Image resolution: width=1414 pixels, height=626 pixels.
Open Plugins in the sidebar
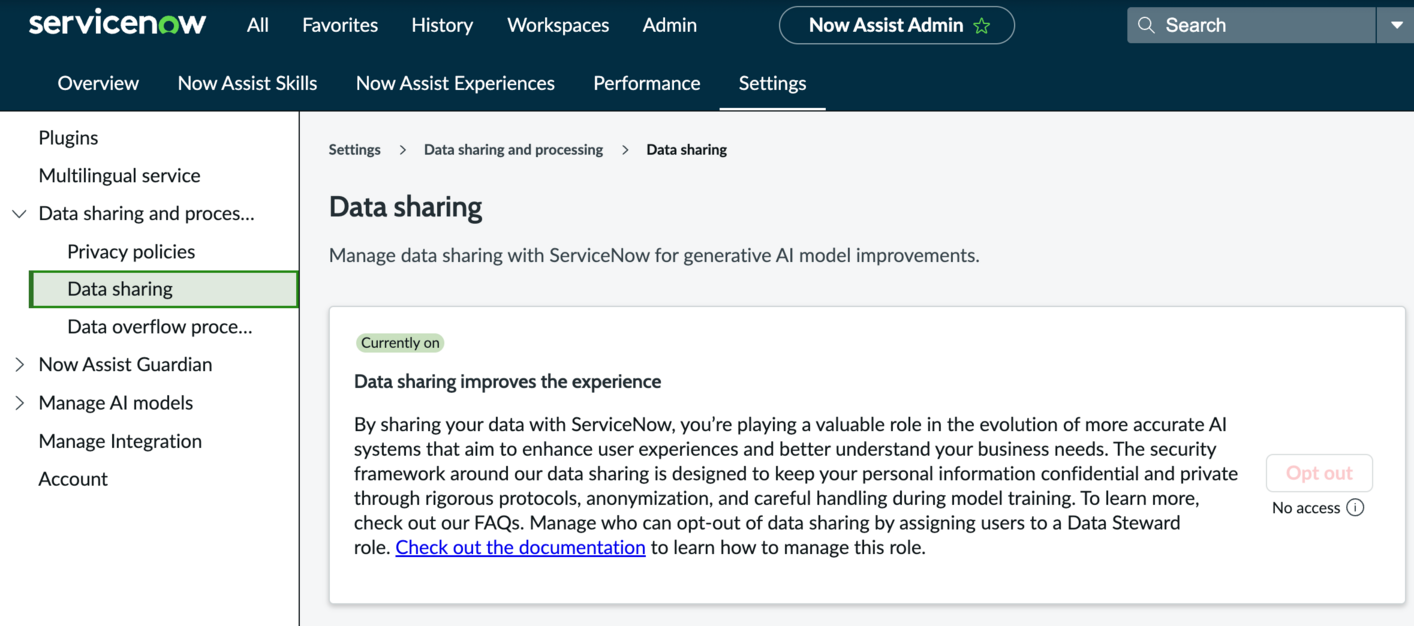point(68,137)
